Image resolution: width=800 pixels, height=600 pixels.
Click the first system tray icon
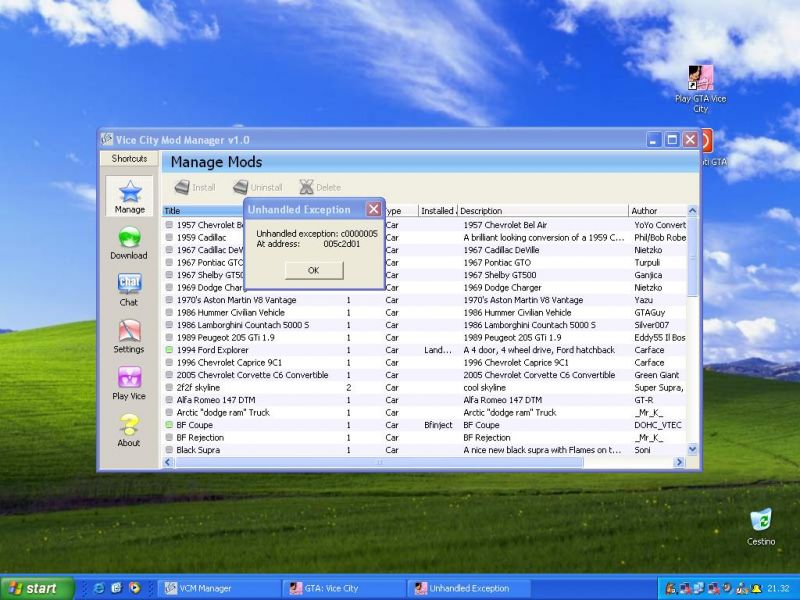click(x=670, y=588)
